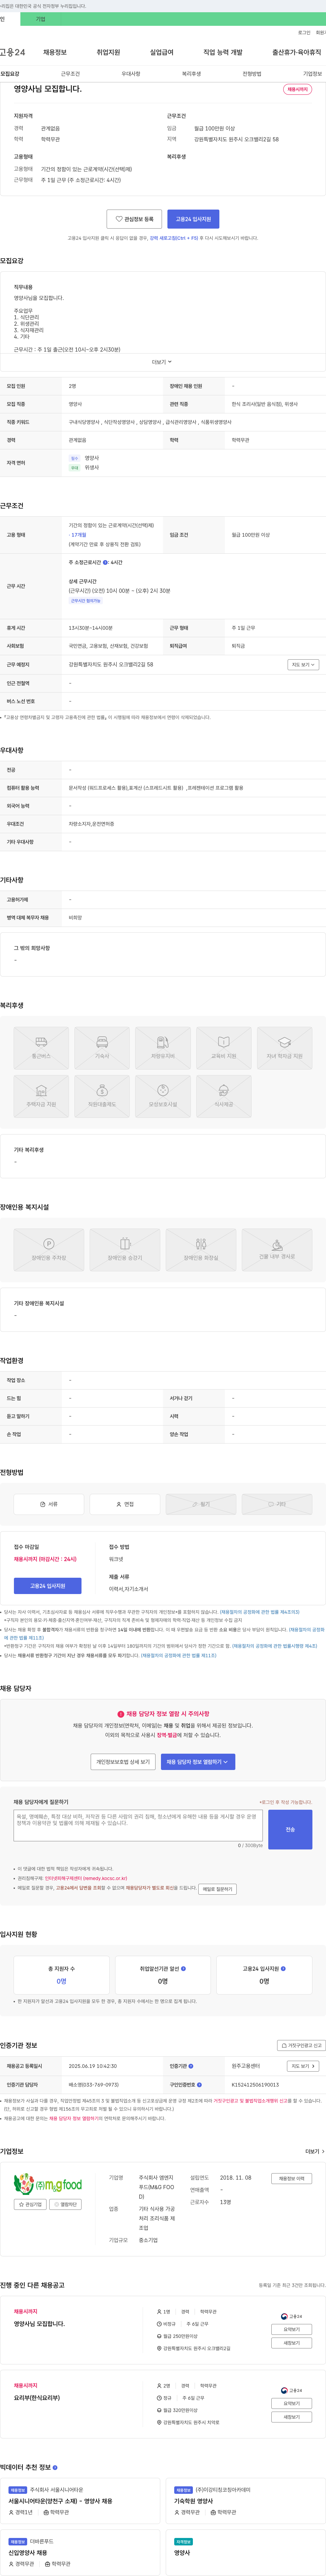Click the 고용24 logo
The width and height of the screenshot is (326, 2576).
12,52
